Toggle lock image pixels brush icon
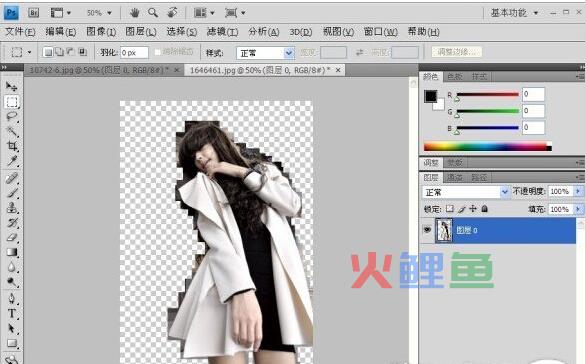 pos(462,209)
